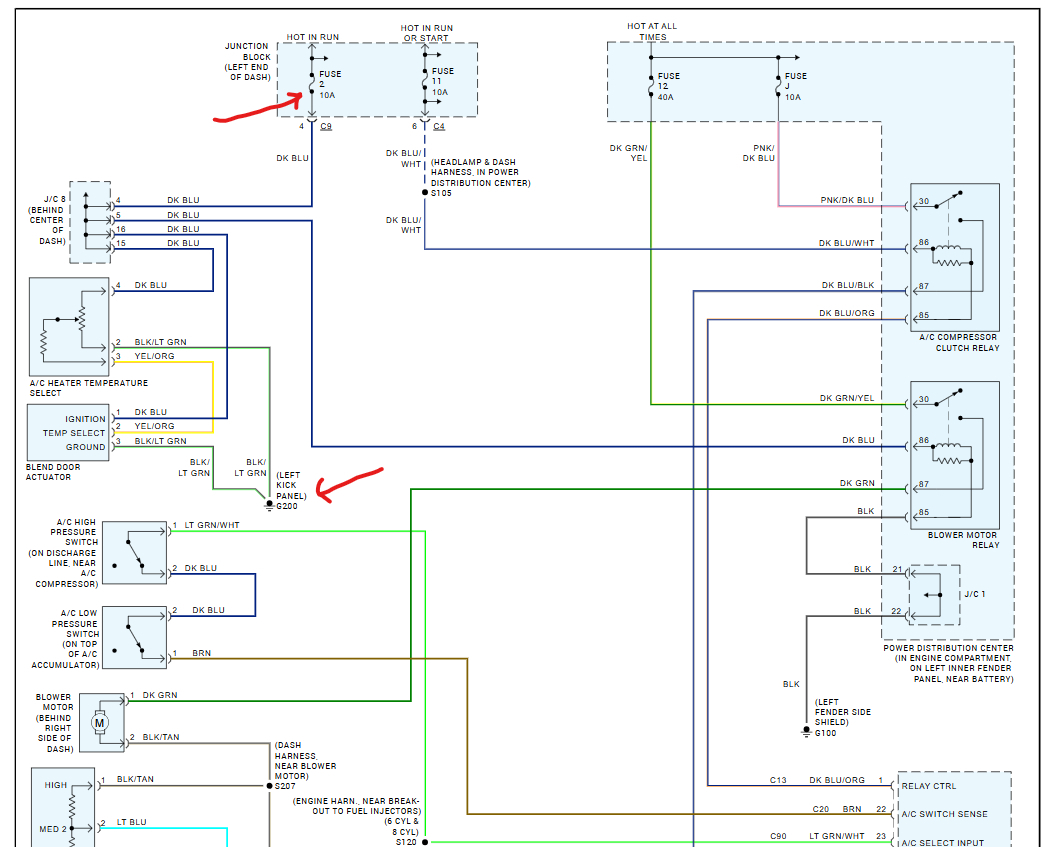The height and width of the screenshot is (847, 1057).
Task: Open the underlined C4 connector link
Action: coord(439,126)
